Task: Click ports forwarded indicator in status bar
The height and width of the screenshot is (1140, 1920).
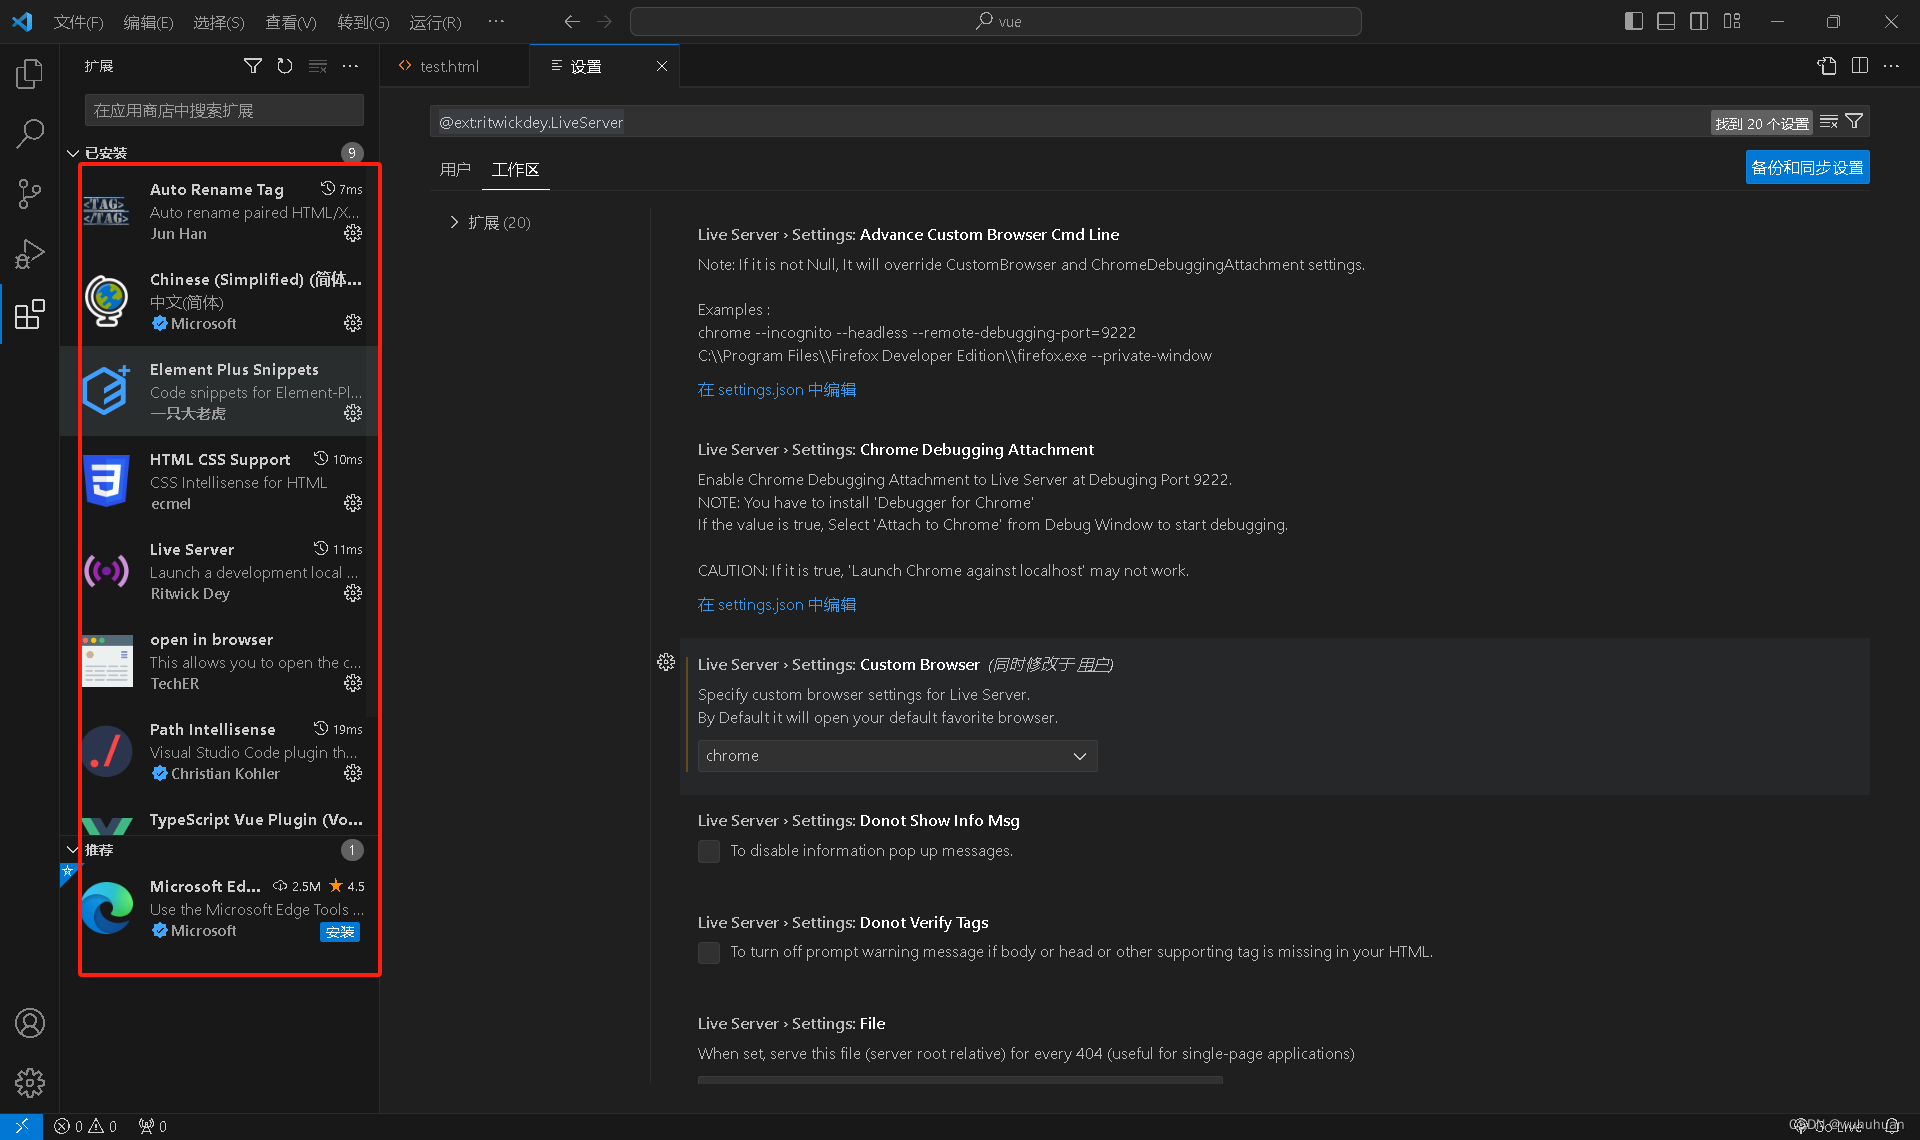Action: [x=153, y=1127]
